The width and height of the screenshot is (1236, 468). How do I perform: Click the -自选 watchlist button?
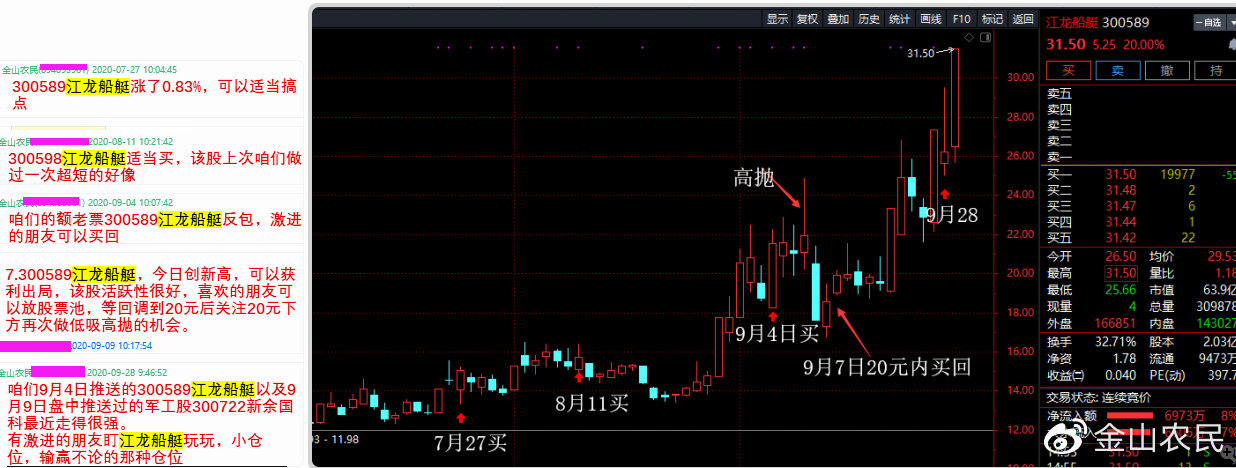1208,22
